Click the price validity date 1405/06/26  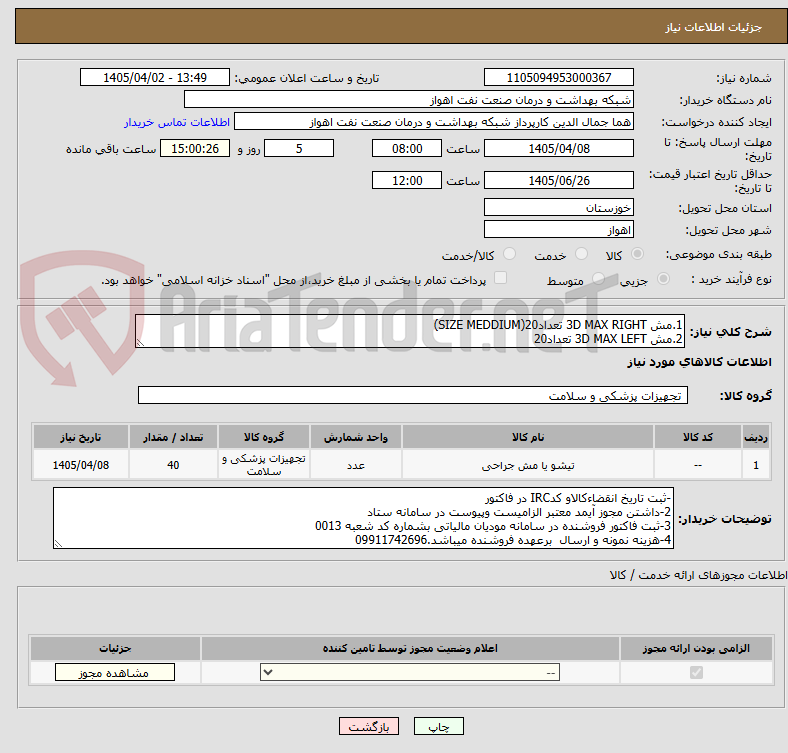(558, 180)
